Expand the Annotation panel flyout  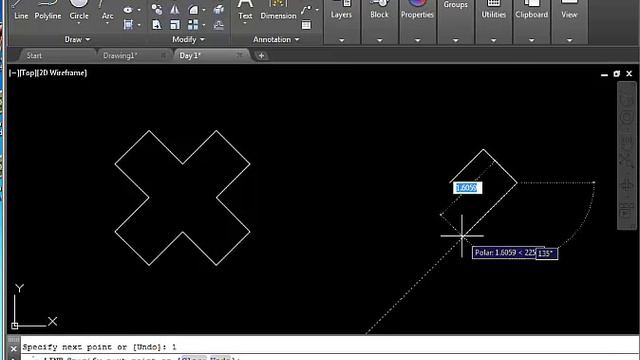(276, 40)
